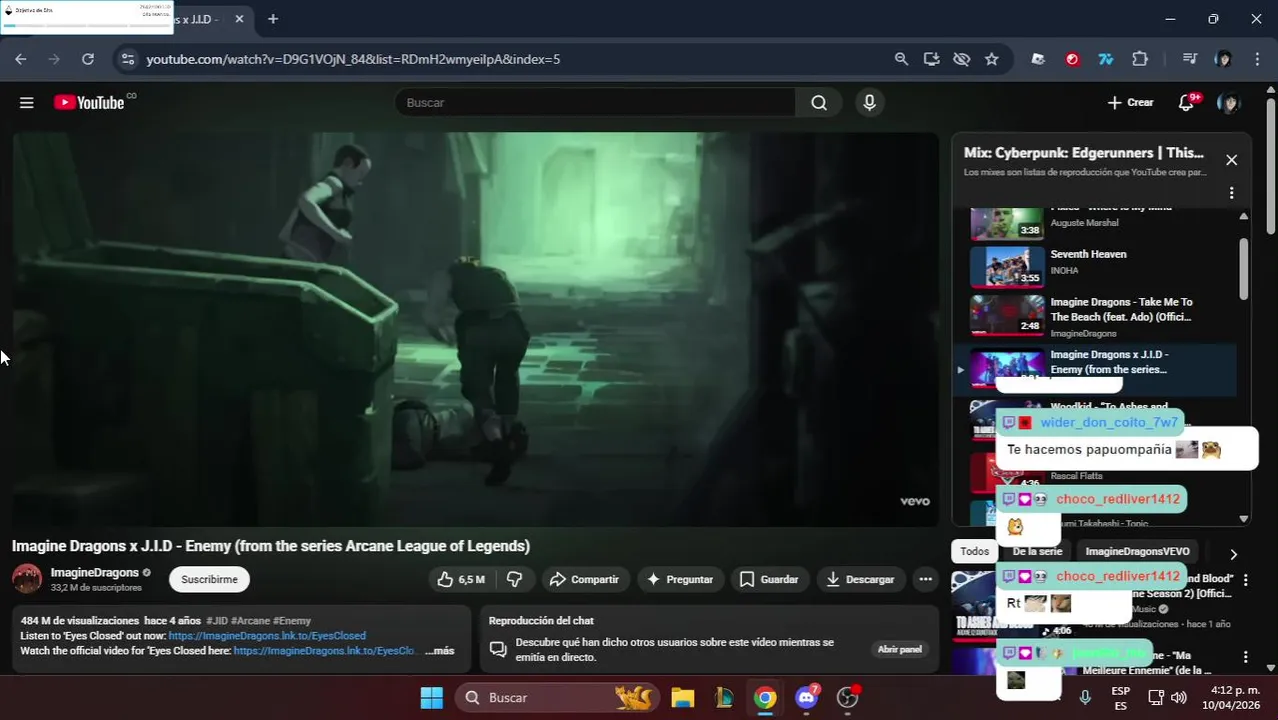
Task: Click the Abrir panel chat button
Action: 899,649
